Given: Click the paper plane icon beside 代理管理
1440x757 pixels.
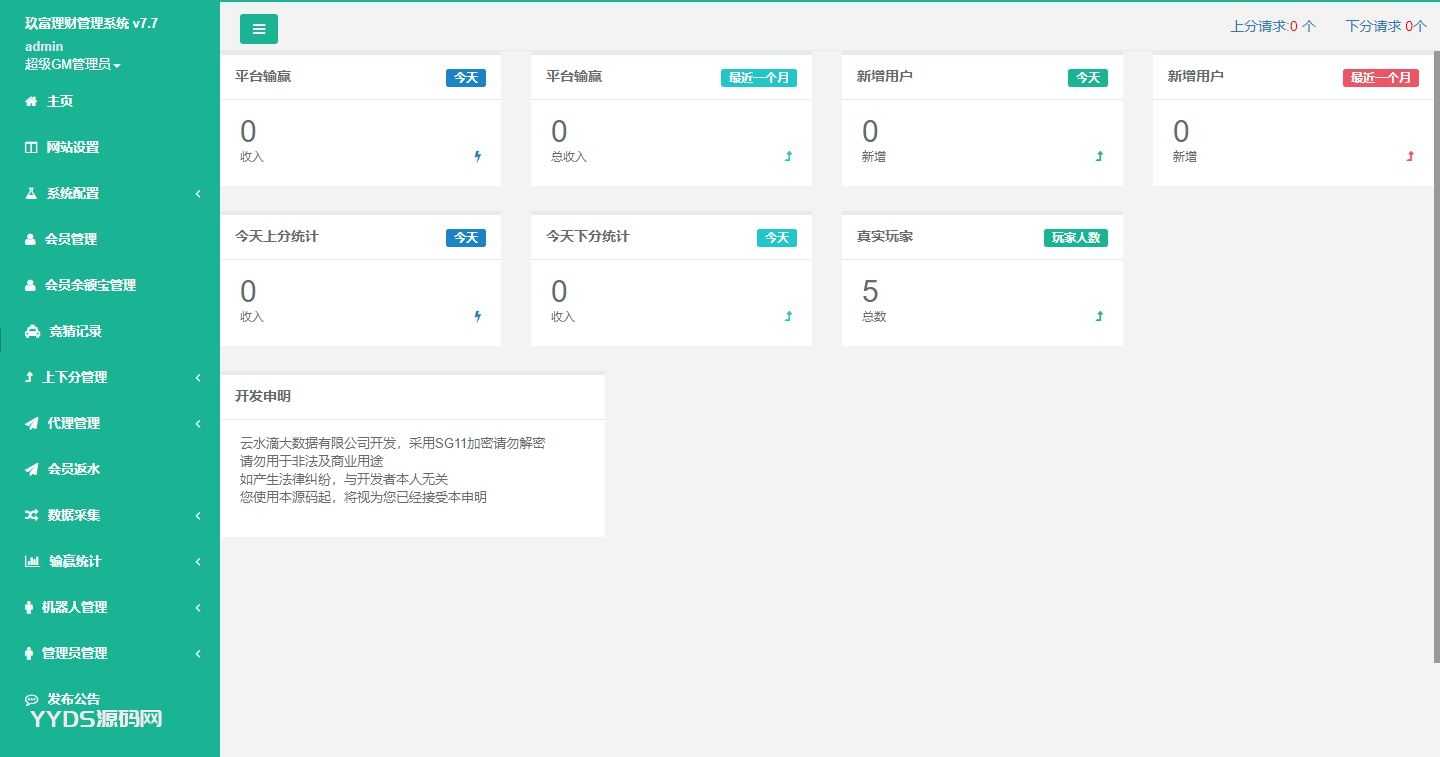Looking at the screenshot, I should click(x=32, y=423).
